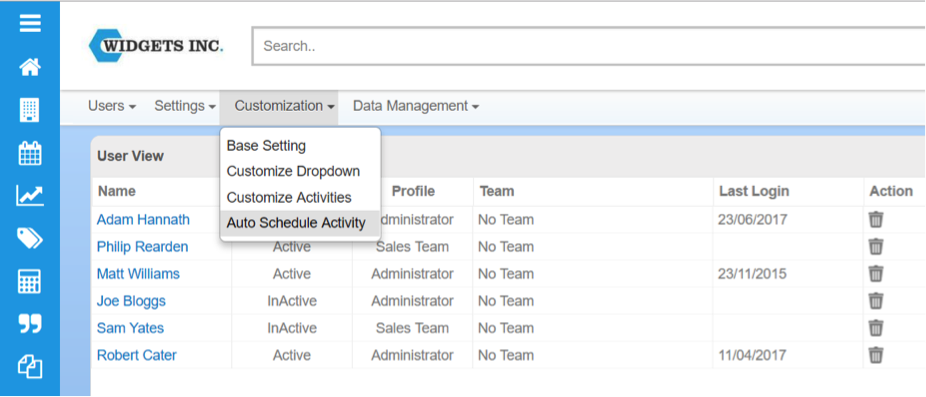926x397 pixels.
Task: Select Customize Dropdown menu entry
Action: point(300,171)
